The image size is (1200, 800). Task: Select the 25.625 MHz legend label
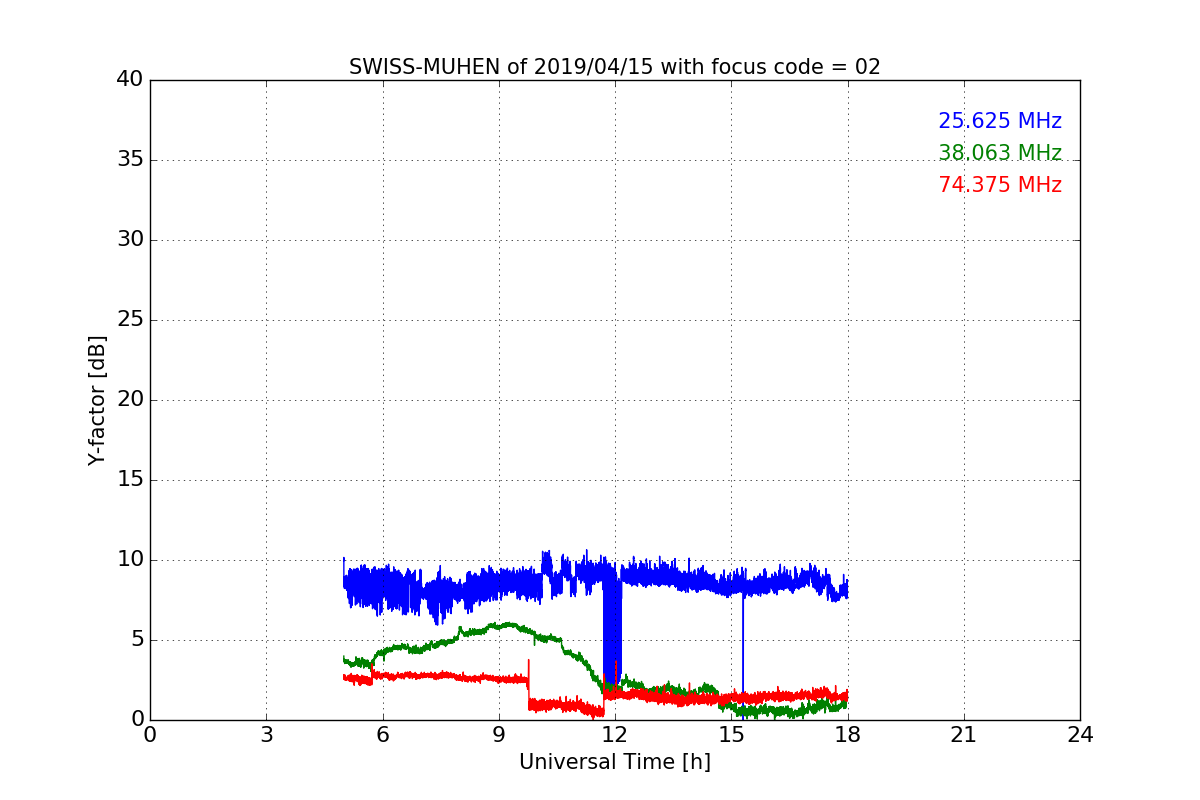1000,121
